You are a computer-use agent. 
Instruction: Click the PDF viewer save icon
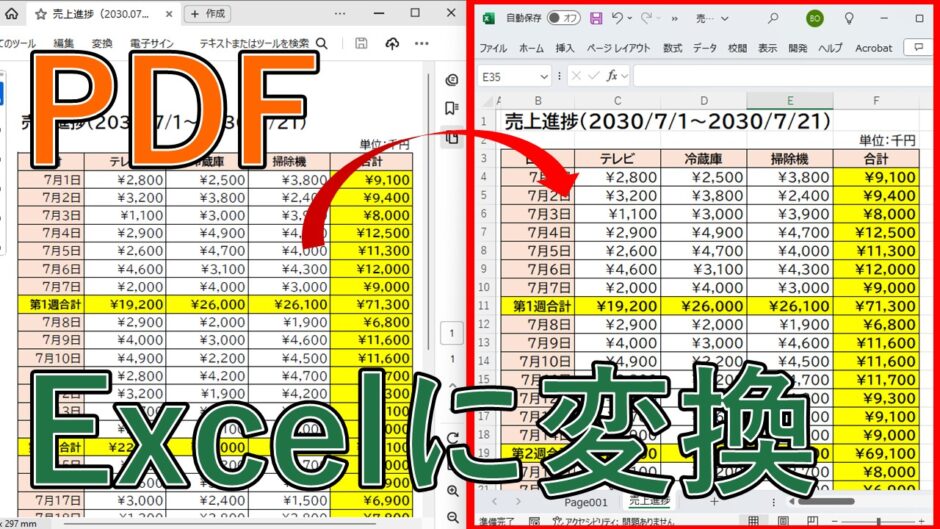361,43
